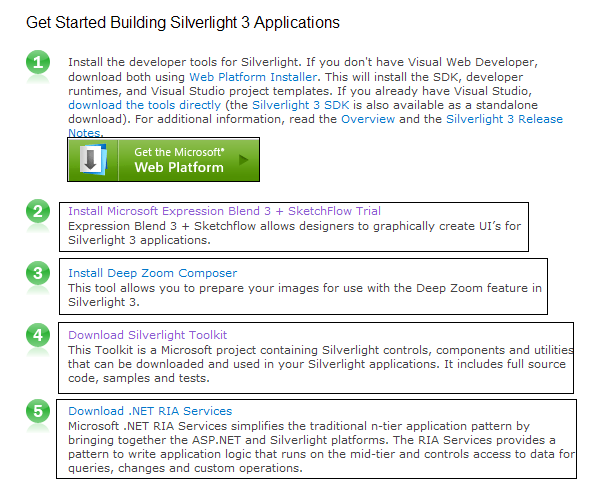Click the play arrow on the Web Platform banner
This screenshot has width=602, height=481.
point(243,160)
